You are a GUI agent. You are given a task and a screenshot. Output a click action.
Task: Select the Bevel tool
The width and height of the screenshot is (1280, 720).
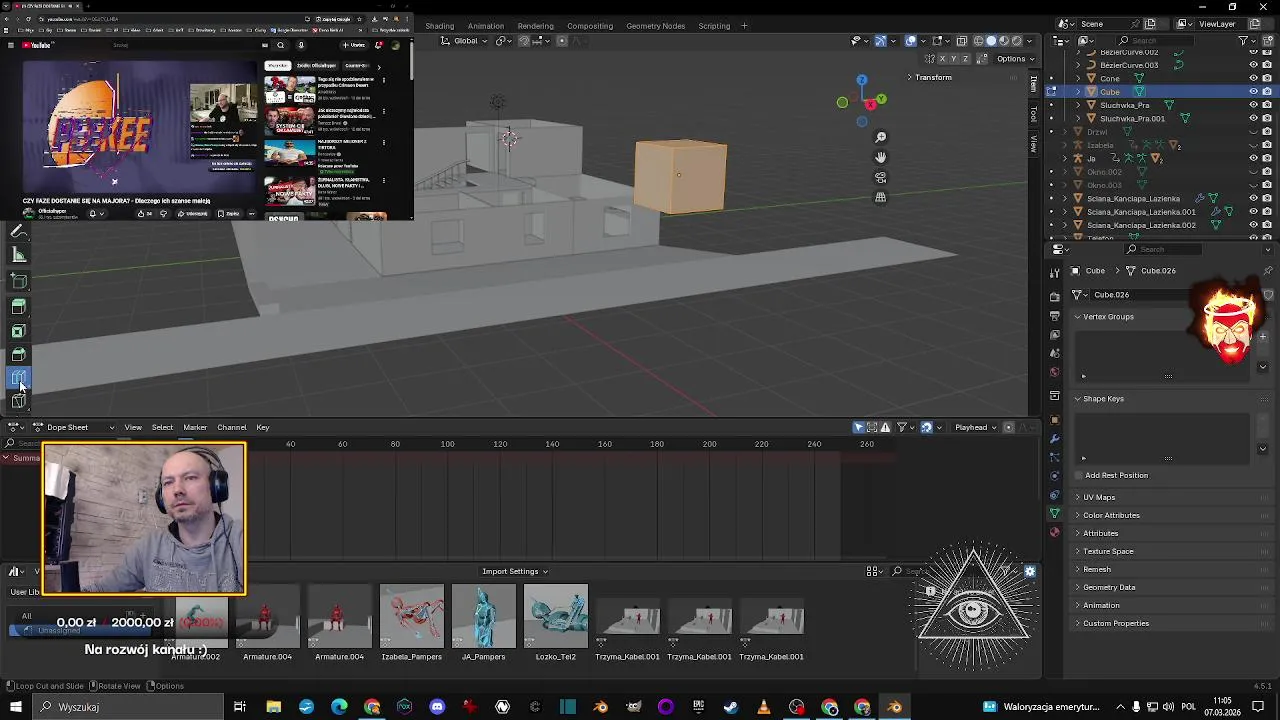(x=18, y=355)
